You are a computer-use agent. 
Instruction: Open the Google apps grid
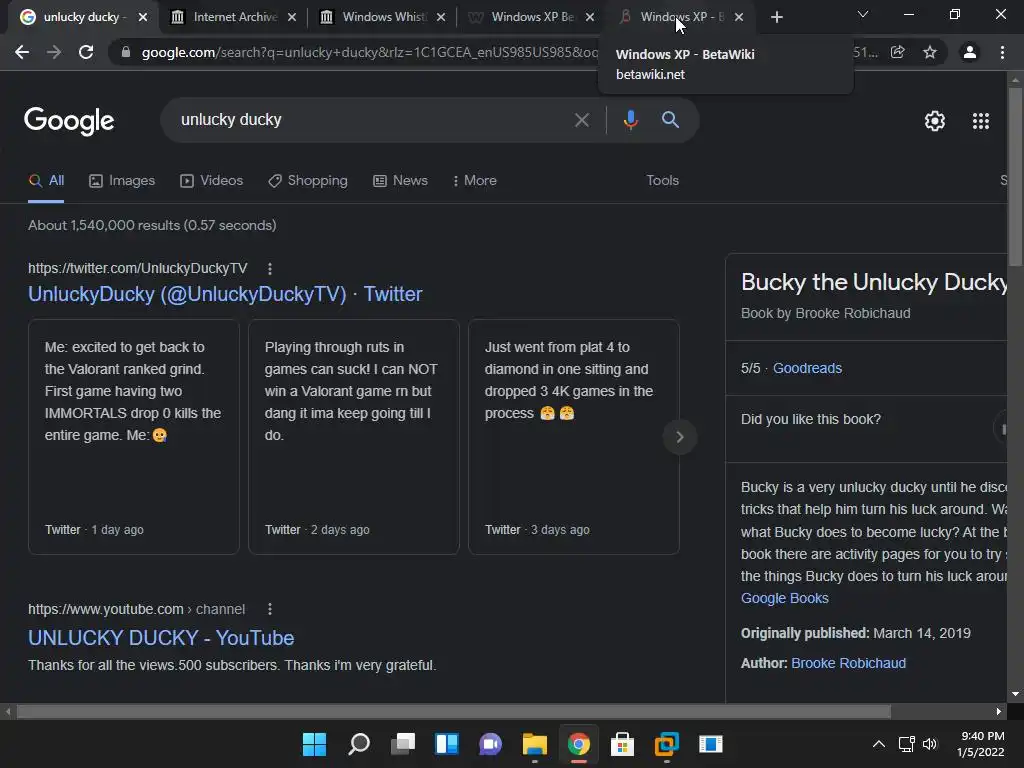981,121
